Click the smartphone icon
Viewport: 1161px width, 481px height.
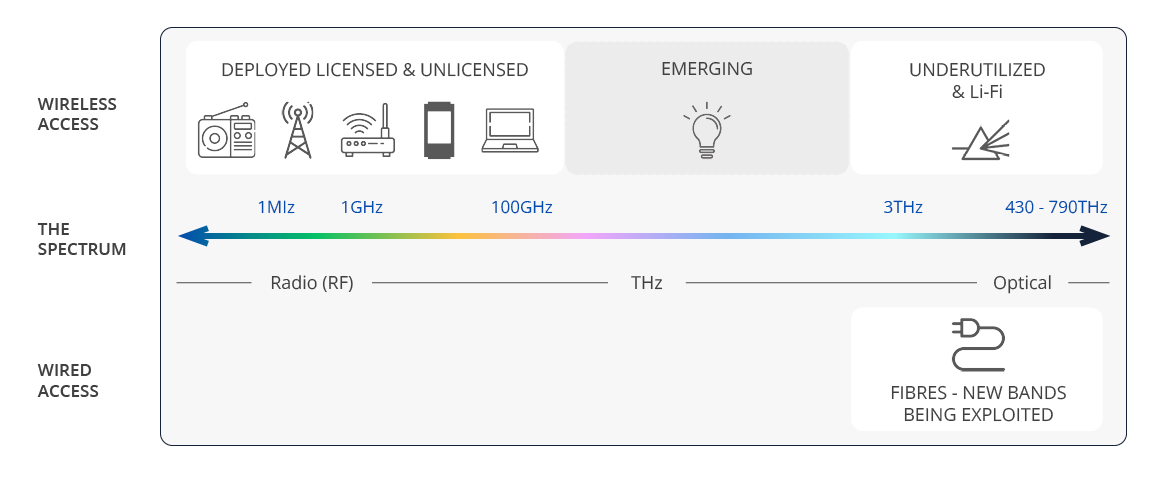437,130
